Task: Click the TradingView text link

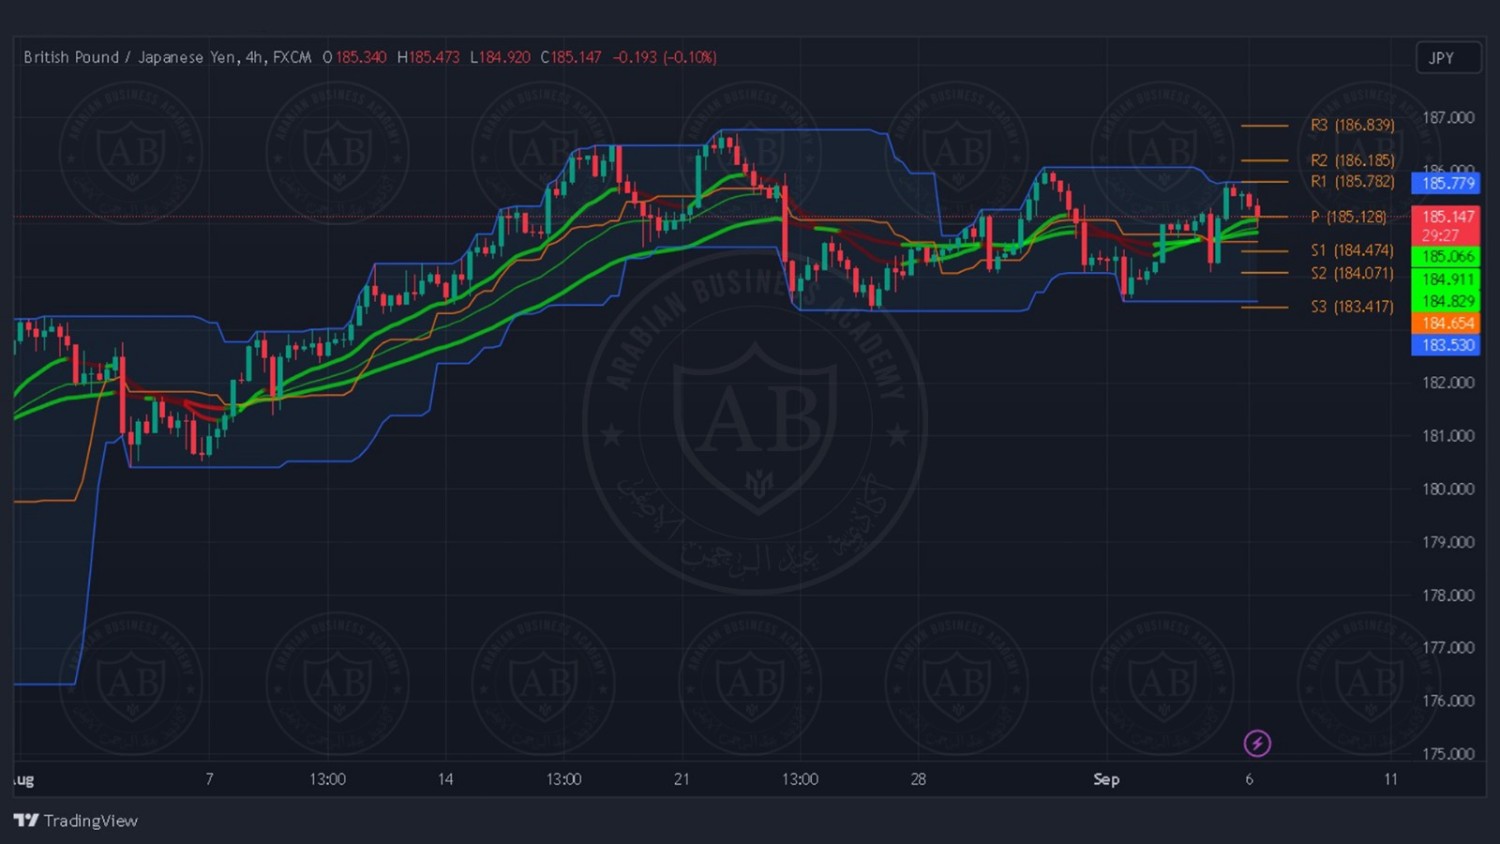Action: click(x=90, y=821)
